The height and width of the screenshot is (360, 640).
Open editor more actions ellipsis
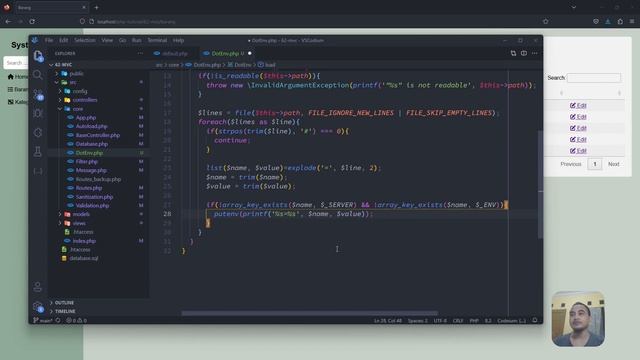(x=534, y=53)
